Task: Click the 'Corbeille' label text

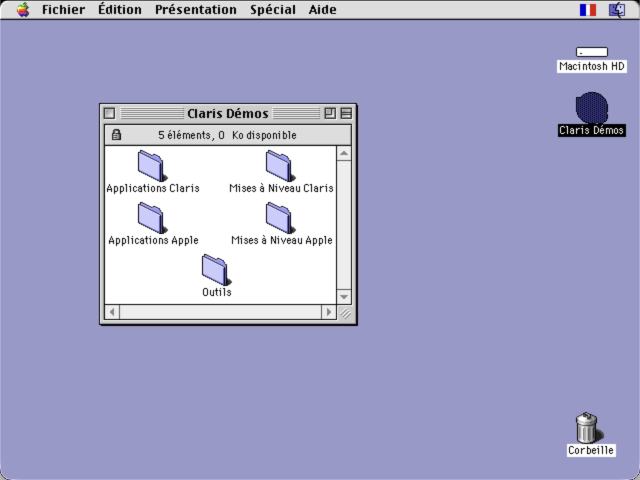Action: [591, 450]
